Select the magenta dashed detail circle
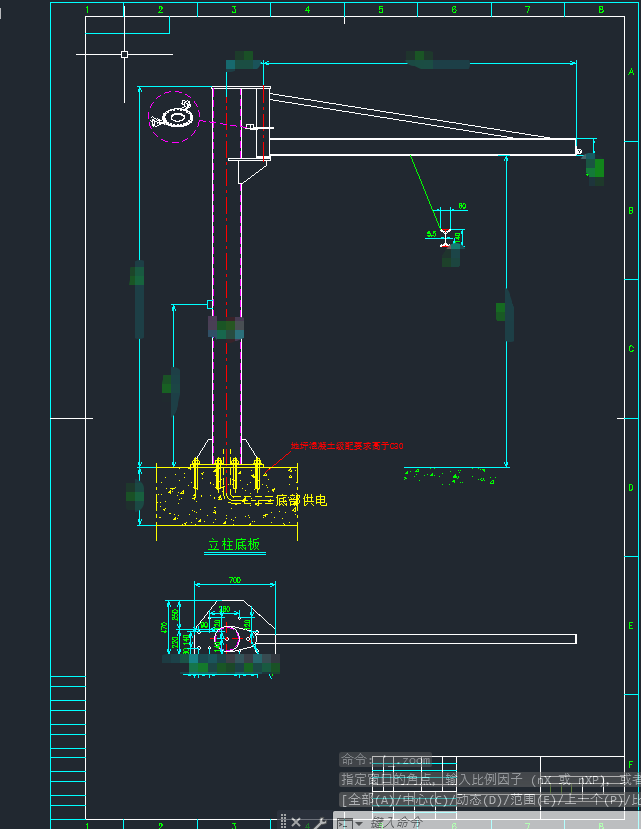The width and height of the screenshot is (641, 829). click(174, 117)
